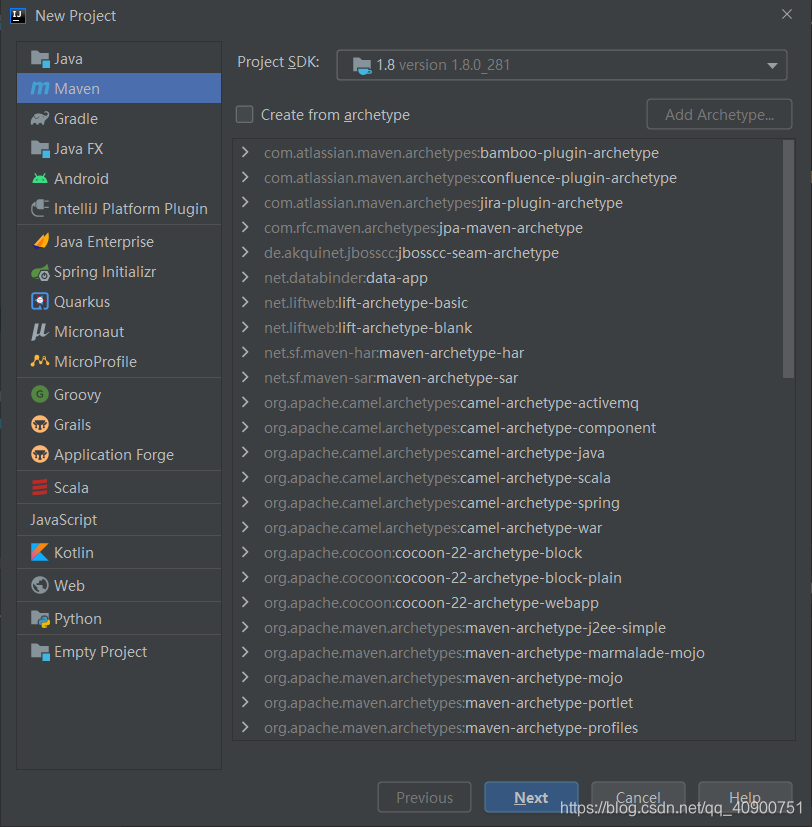Click the Kotlin logo icon
The height and width of the screenshot is (827, 812).
tap(40, 553)
